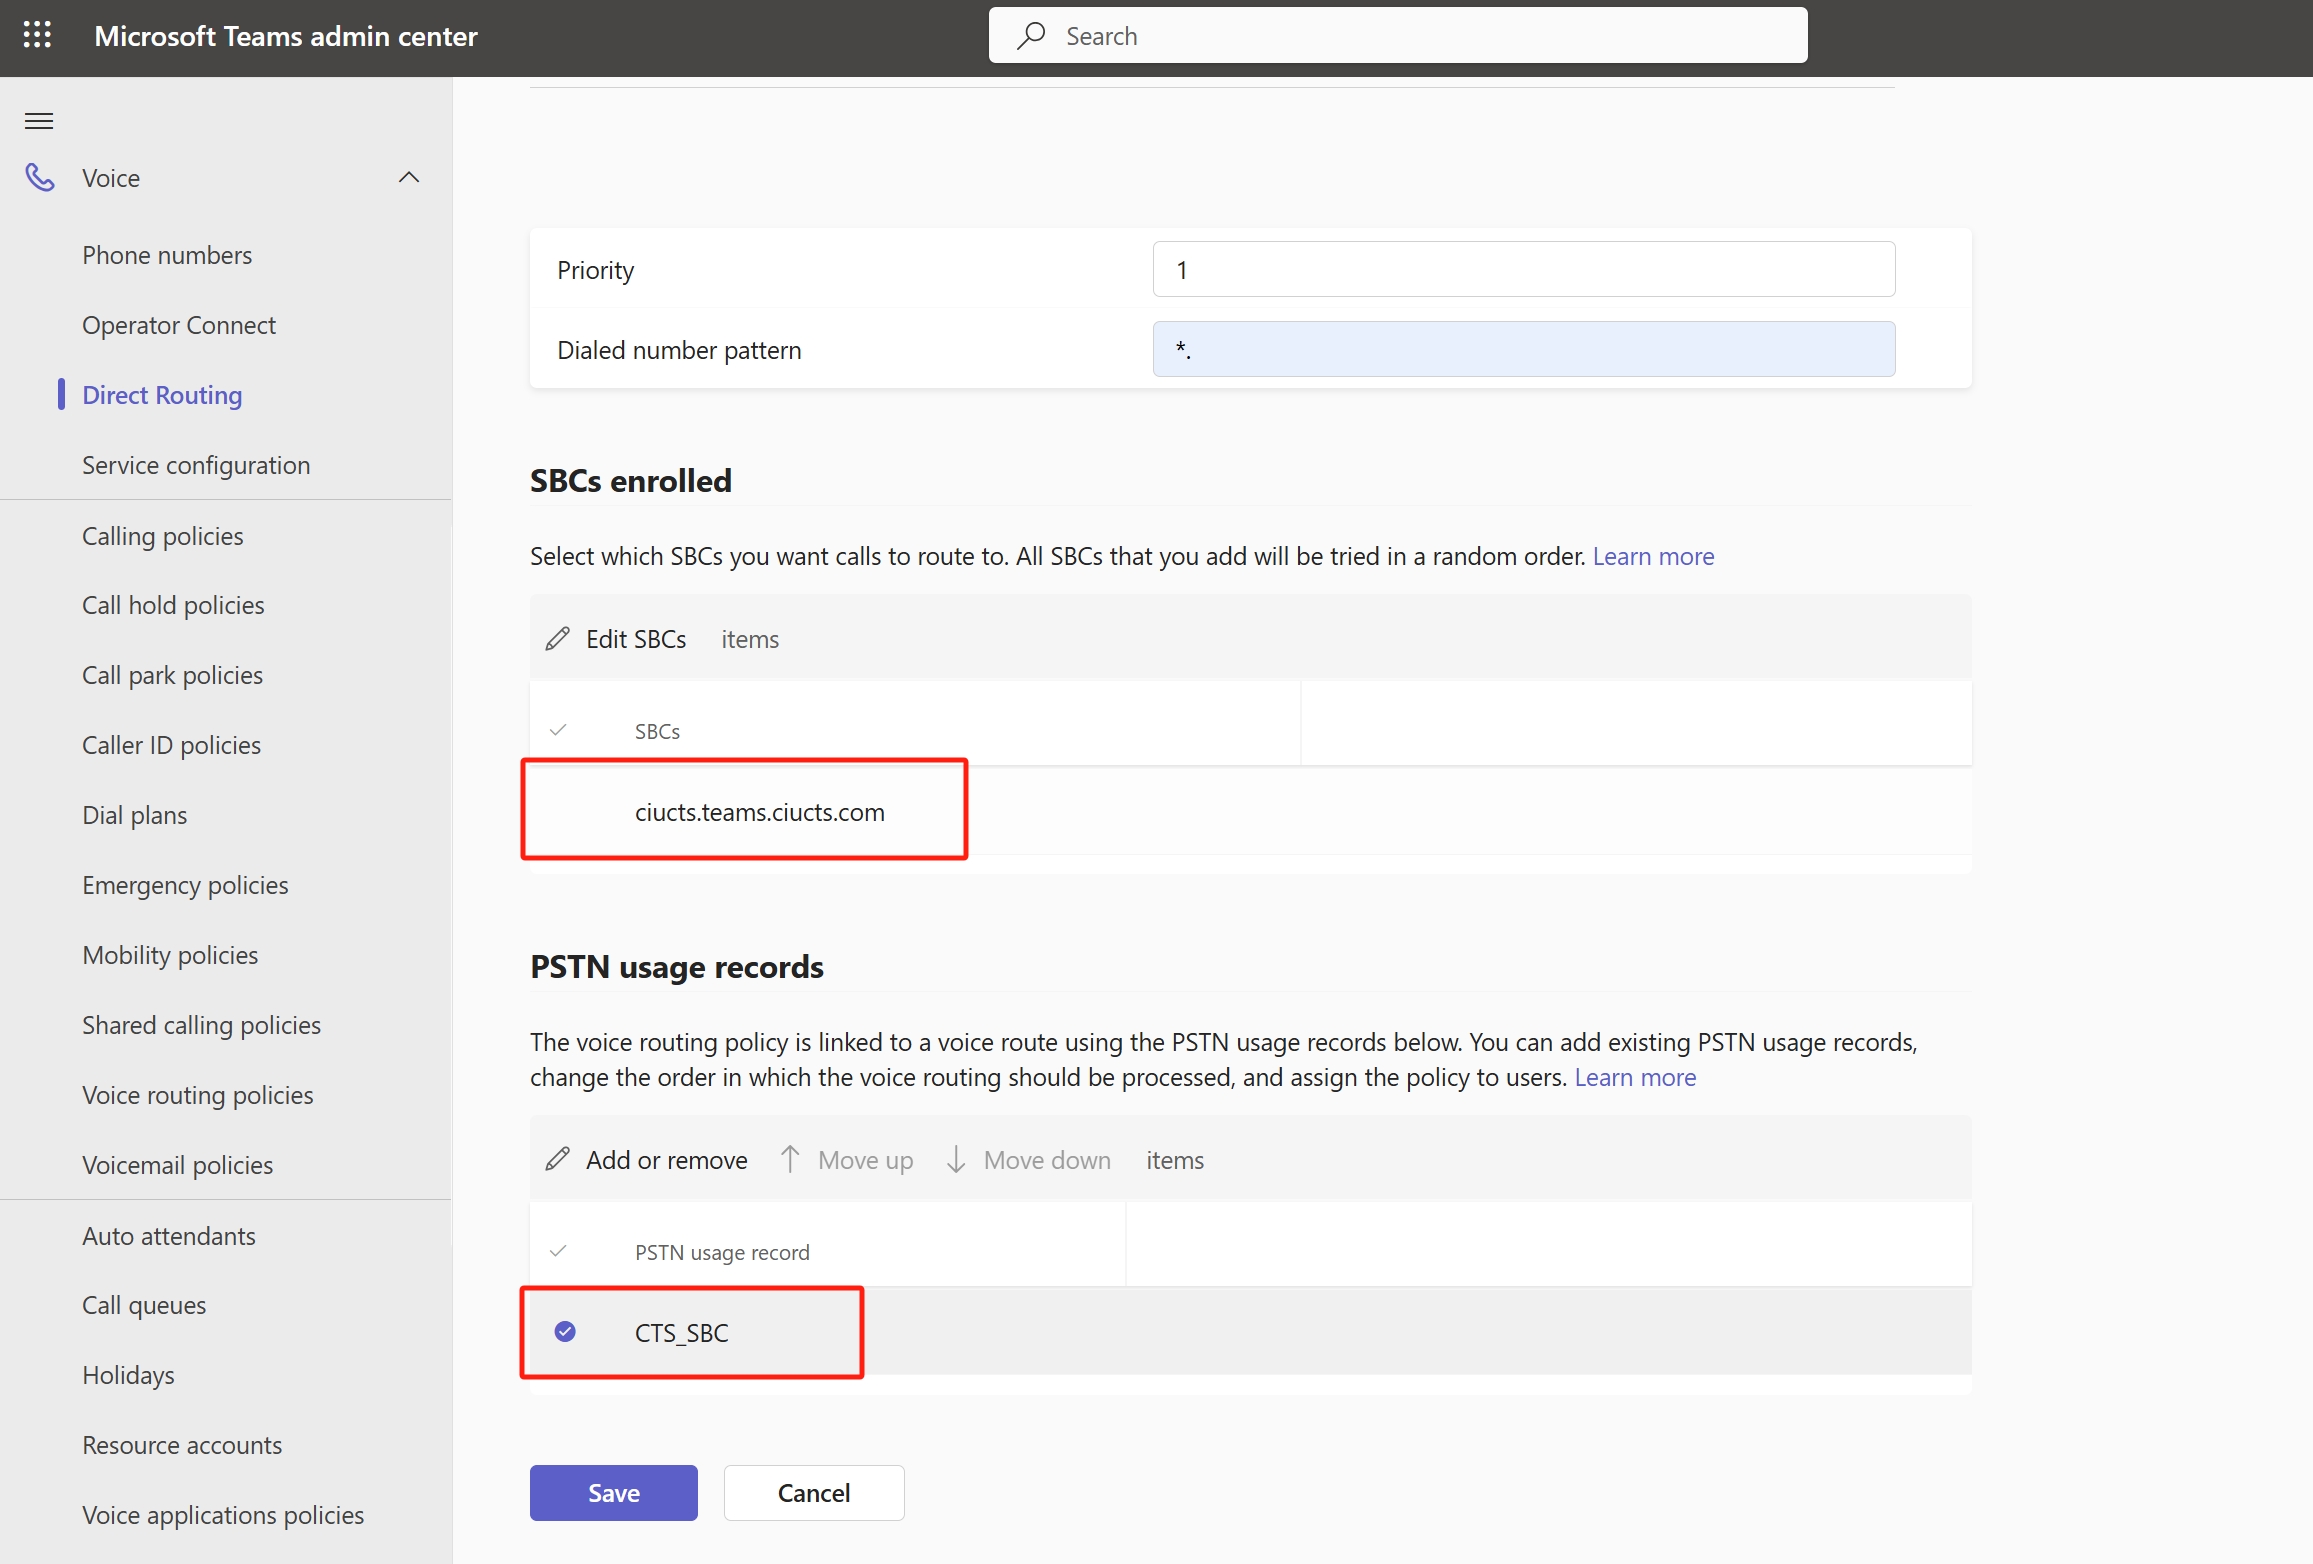Click the Add or remove pencil icon
Viewport: 2313px width, 1564px height.
[558, 1160]
